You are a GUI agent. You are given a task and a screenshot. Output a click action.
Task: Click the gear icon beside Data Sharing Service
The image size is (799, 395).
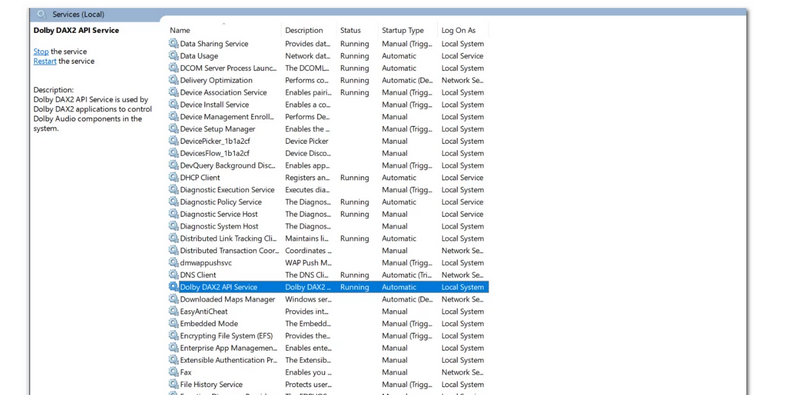pyautogui.click(x=174, y=44)
